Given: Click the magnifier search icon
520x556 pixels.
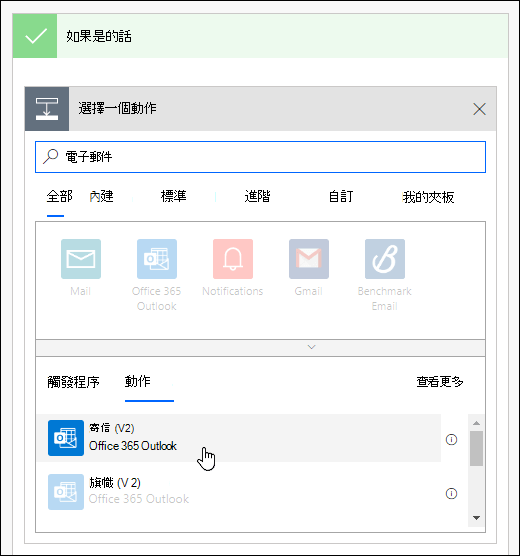Looking at the screenshot, I should (50, 156).
